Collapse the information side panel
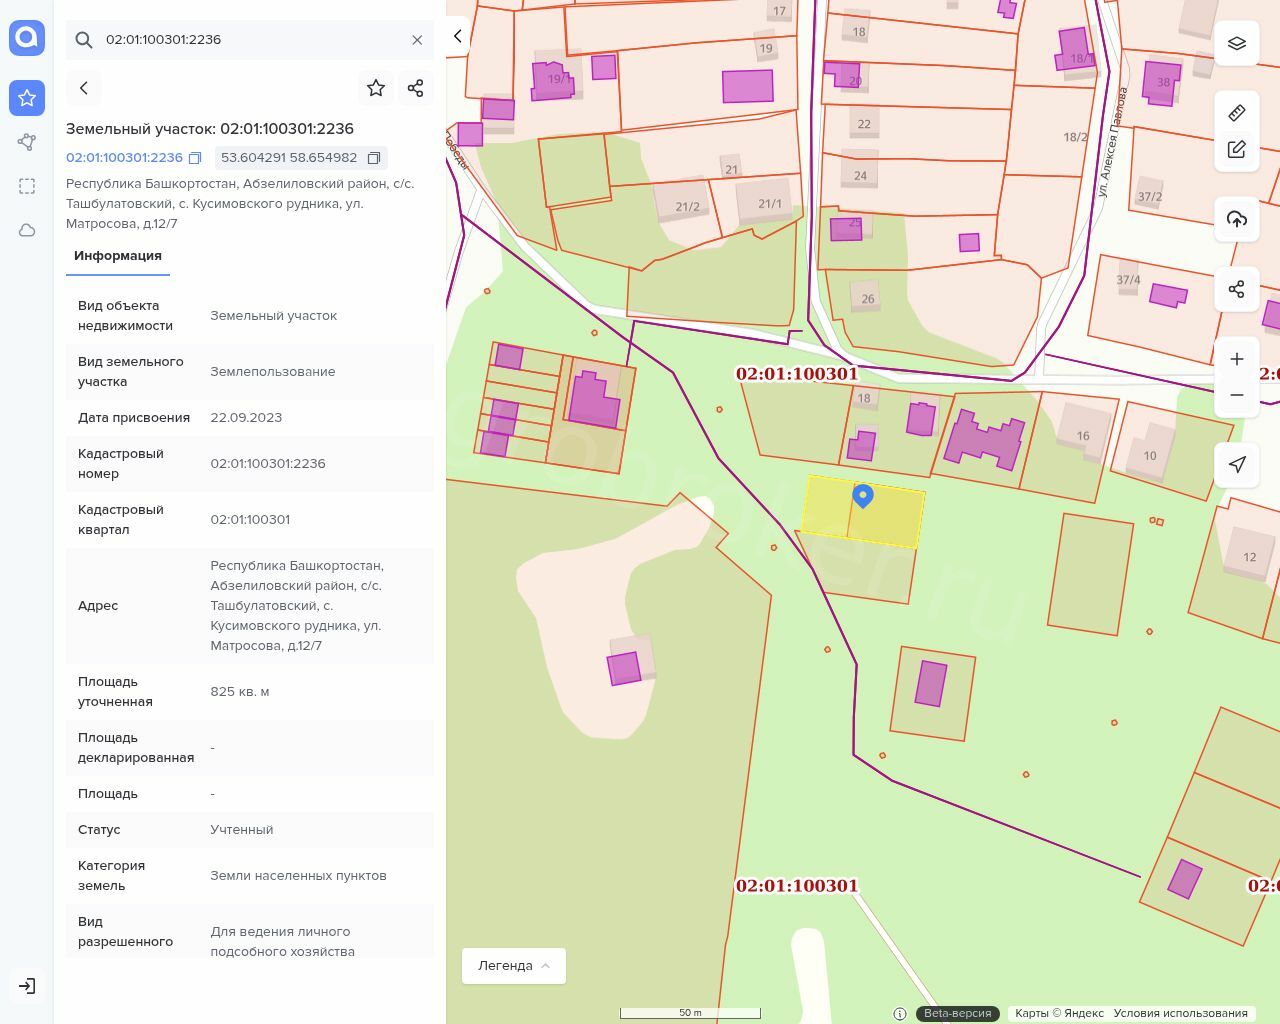 pyautogui.click(x=458, y=37)
